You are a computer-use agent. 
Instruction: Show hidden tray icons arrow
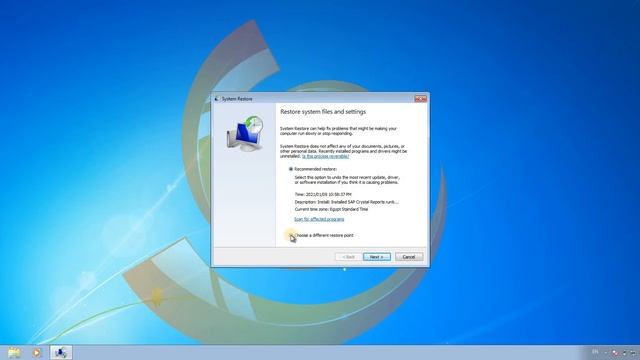pyautogui.click(x=606, y=352)
